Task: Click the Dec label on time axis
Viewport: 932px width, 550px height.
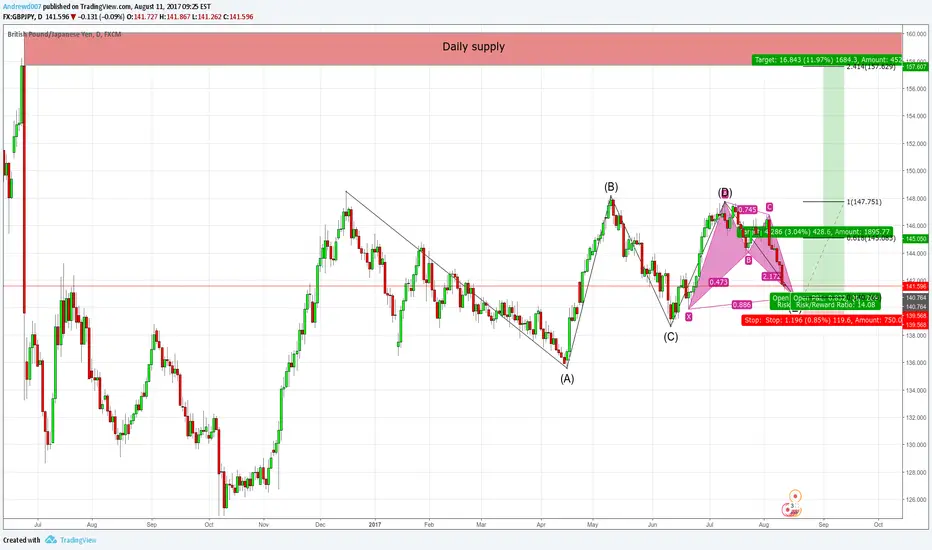Action: tap(320, 524)
